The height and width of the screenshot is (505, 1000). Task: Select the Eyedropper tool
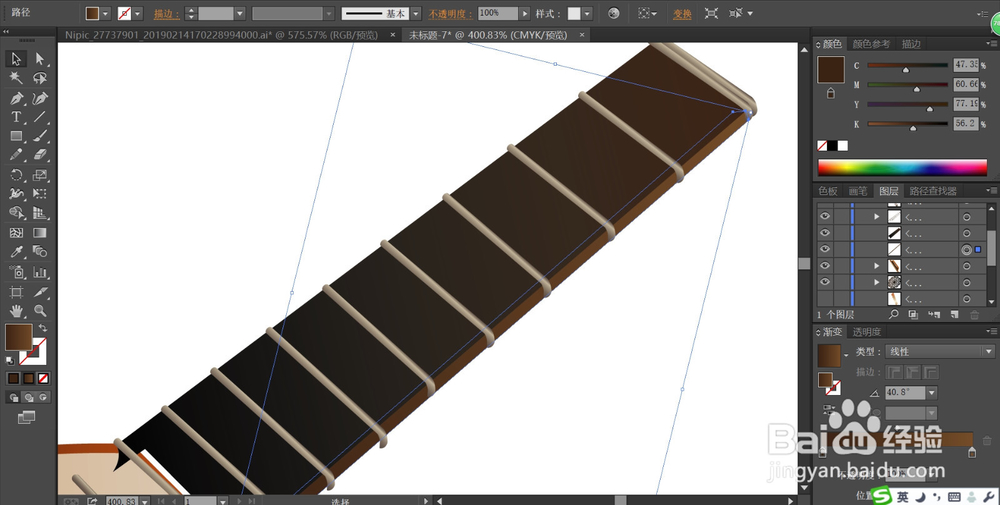16,252
